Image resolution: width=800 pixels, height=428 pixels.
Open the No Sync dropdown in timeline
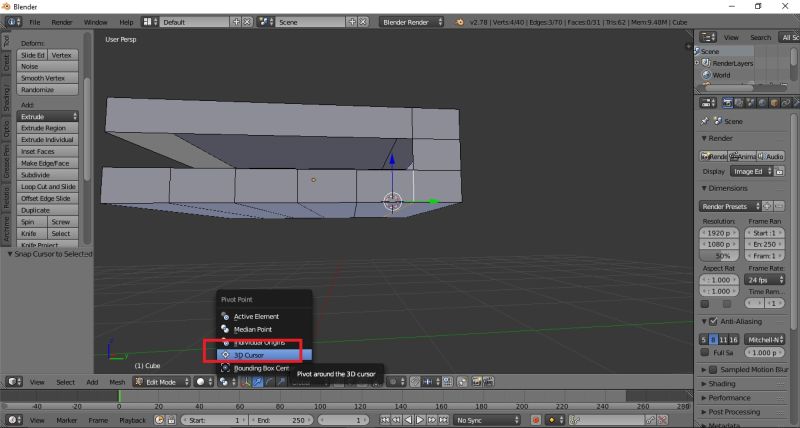[487, 420]
